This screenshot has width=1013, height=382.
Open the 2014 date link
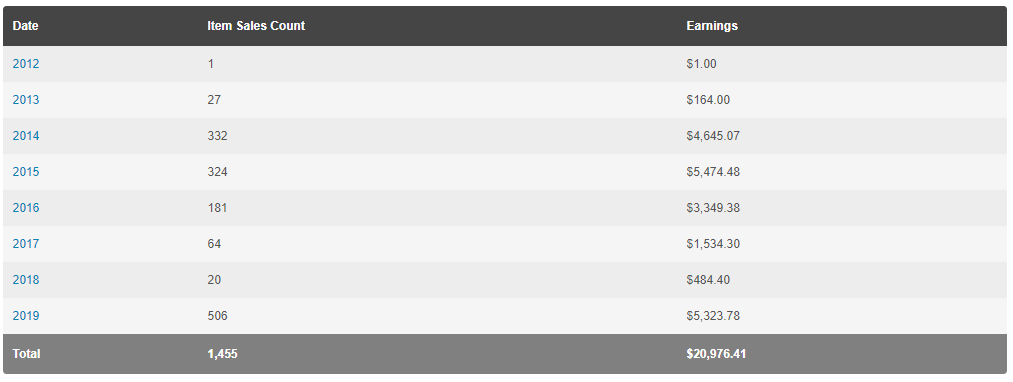coord(26,136)
